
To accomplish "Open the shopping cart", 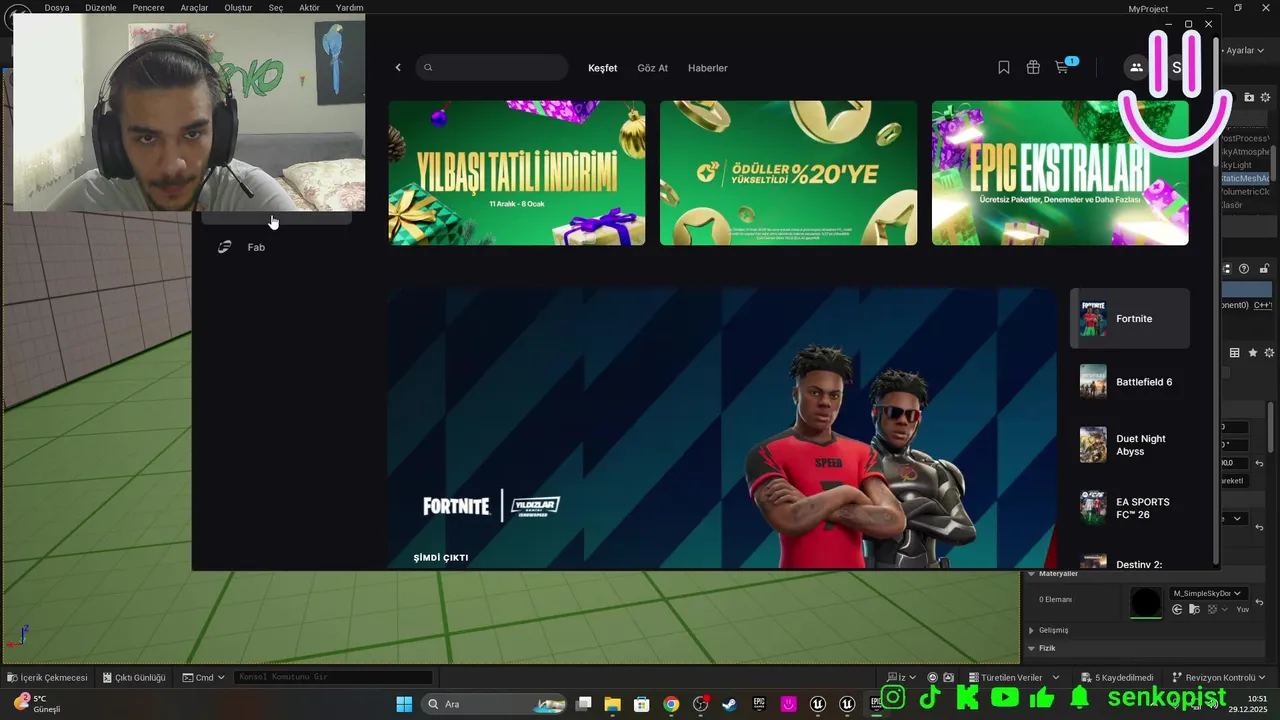I will tap(1063, 68).
